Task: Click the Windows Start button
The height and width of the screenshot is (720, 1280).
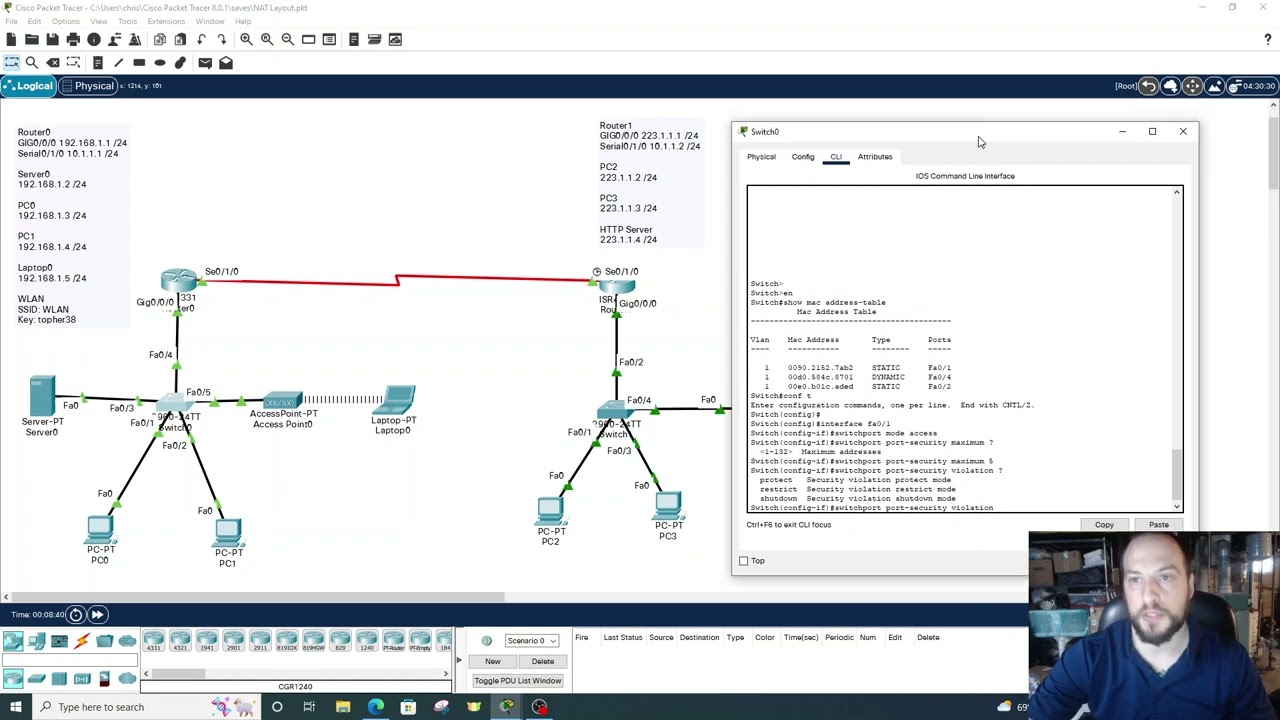Action: 15,707
